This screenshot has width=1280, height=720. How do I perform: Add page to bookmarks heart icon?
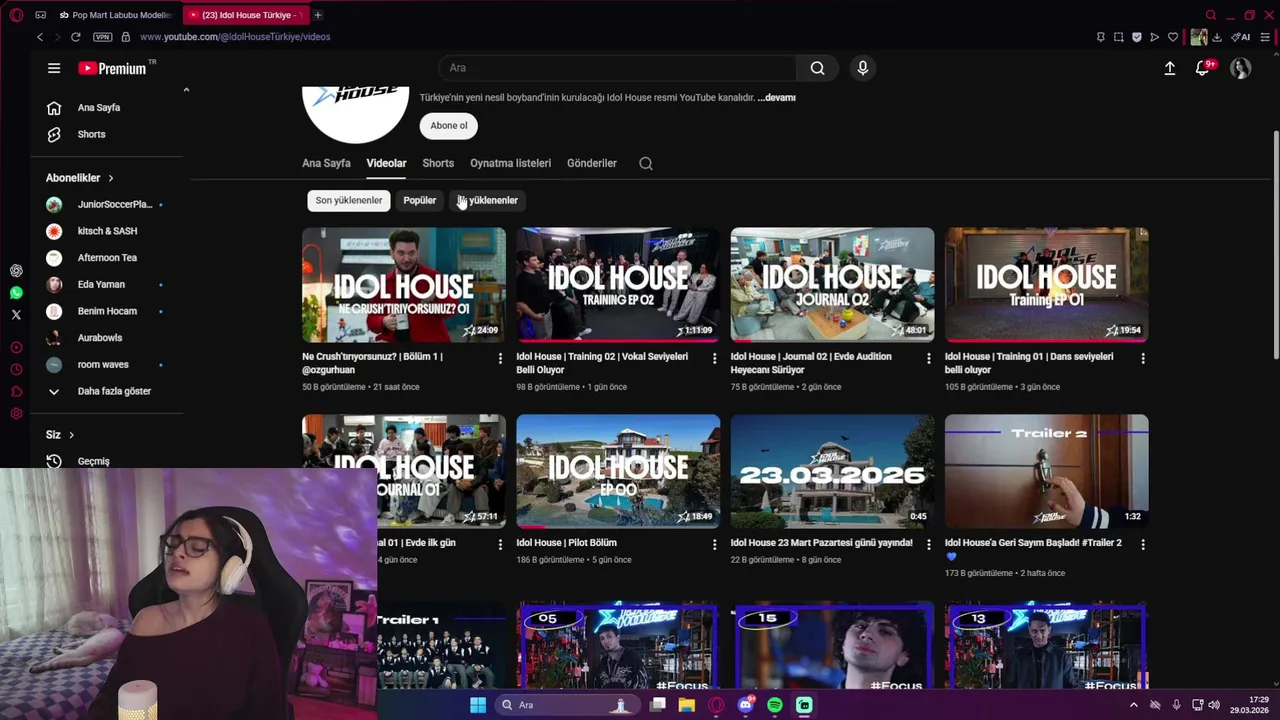(x=1173, y=37)
